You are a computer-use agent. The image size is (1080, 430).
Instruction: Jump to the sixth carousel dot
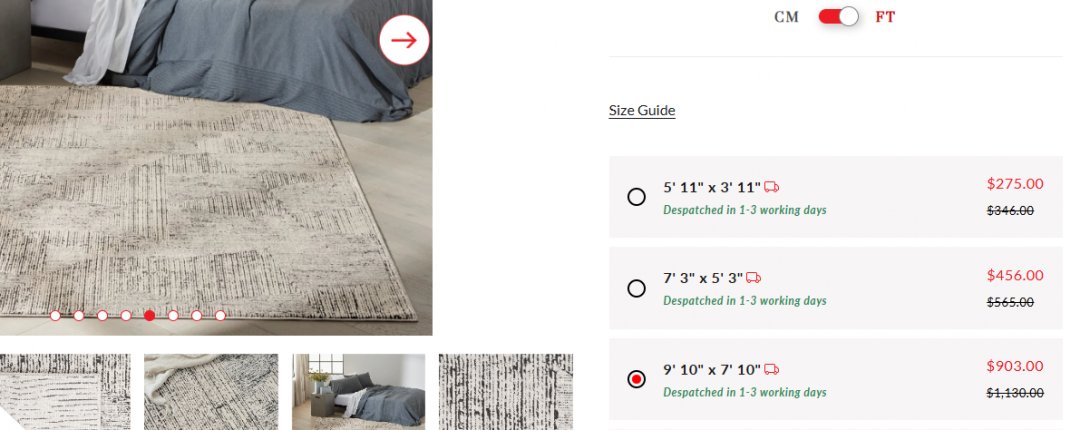point(173,316)
